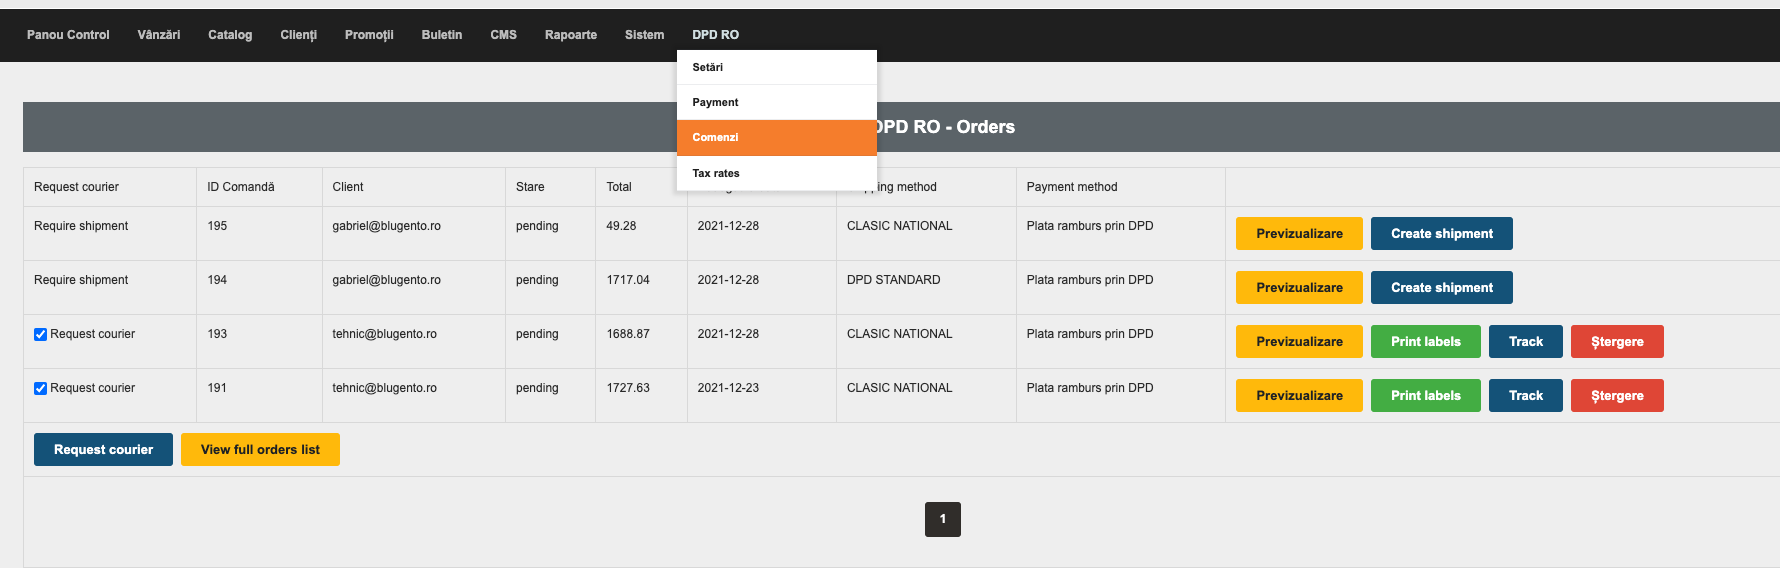Click View full orders list
This screenshot has height=568, width=1780.
[260, 450]
